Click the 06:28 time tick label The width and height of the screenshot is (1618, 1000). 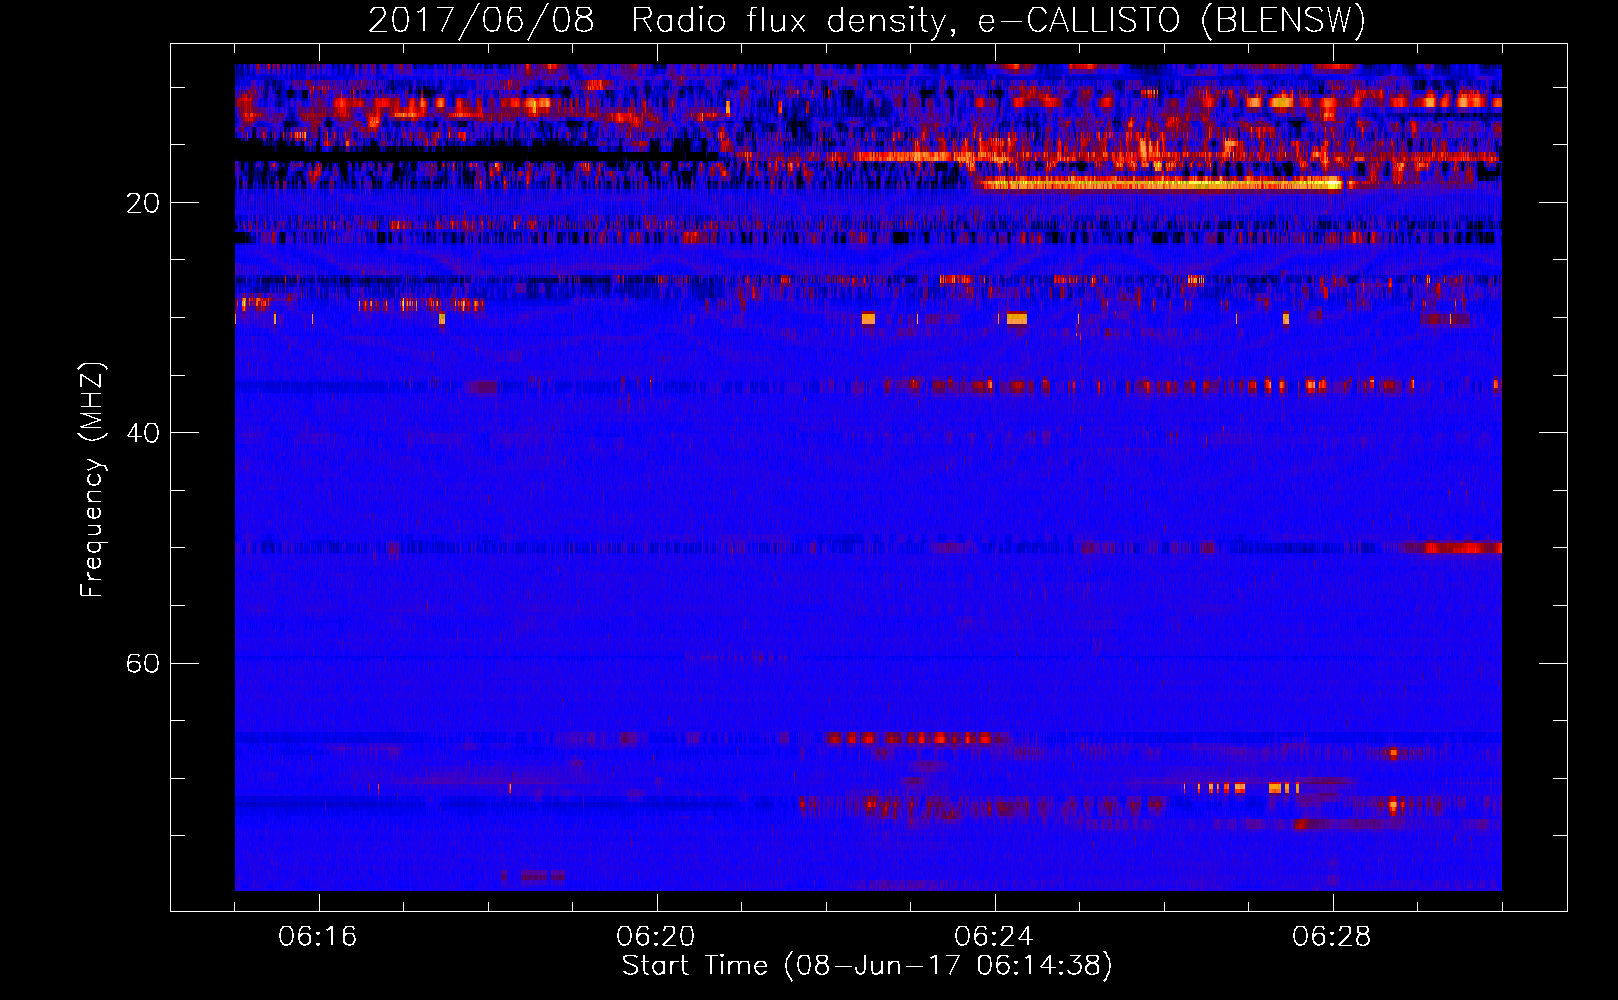click(1332, 937)
